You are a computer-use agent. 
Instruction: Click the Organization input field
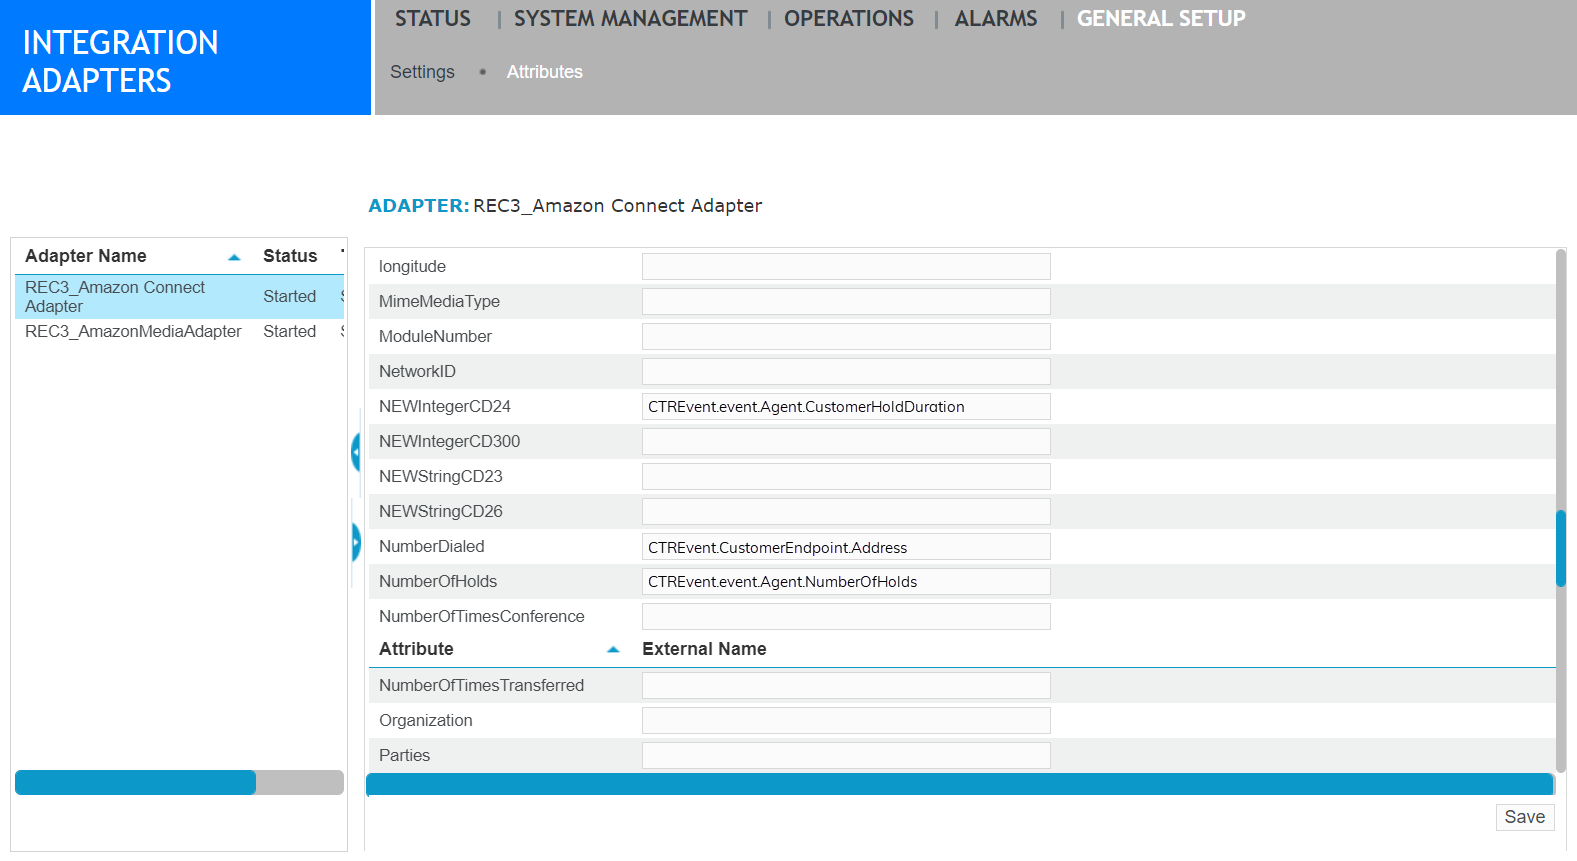click(846, 720)
